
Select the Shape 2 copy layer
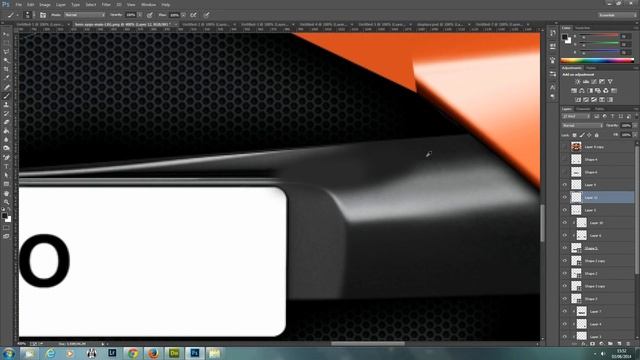598,261
